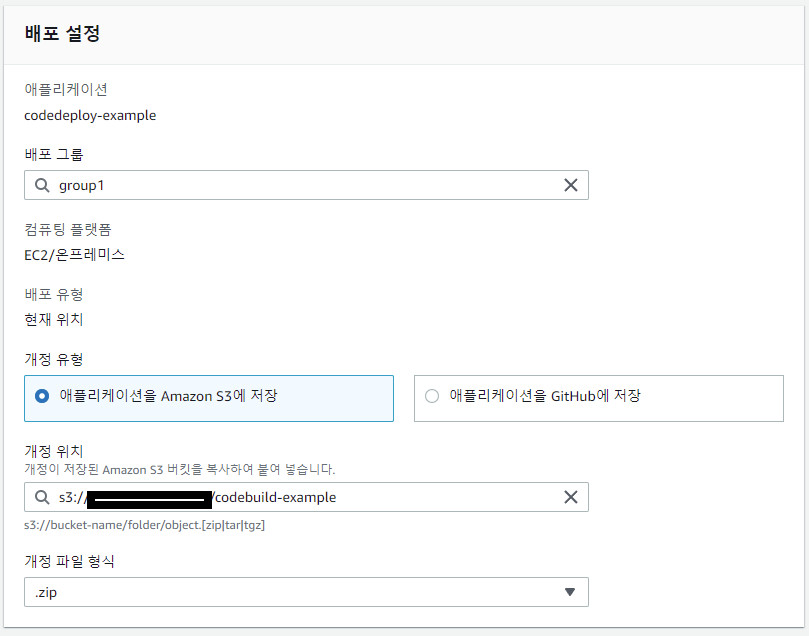
Task: Click the s3:// revision location input
Action: click(x=306, y=497)
